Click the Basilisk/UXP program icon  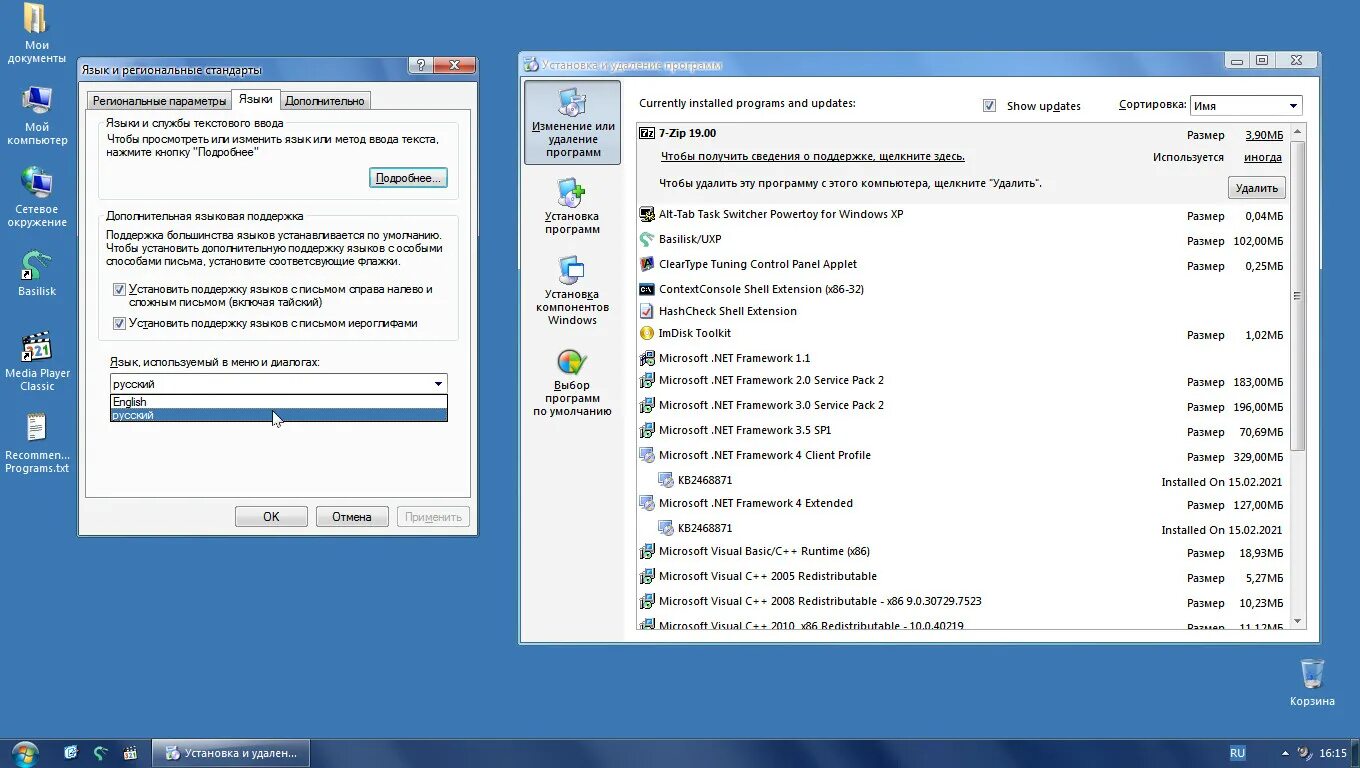[647, 240]
